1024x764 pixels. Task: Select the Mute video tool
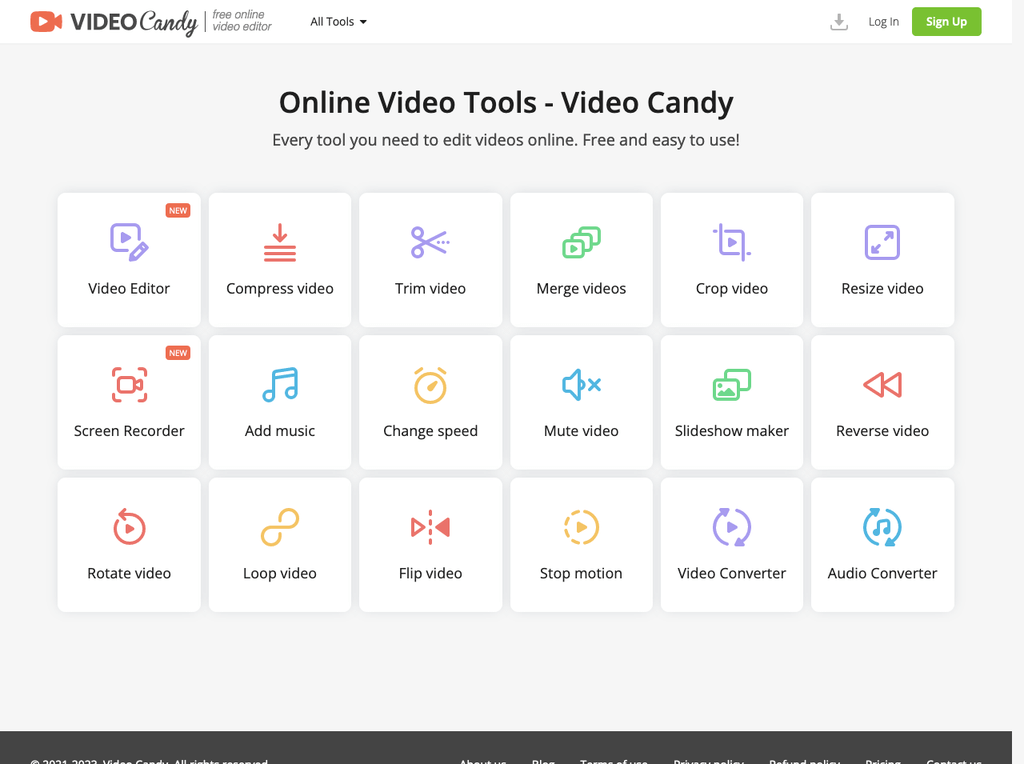(x=581, y=403)
